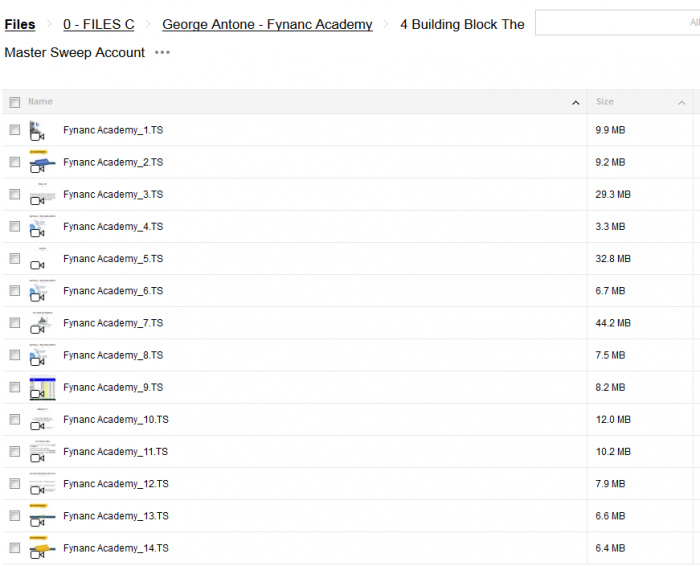Tick the checkbox for Fynanc Academy_3.TS
The height and width of the screenshot is (566, 700).
tap(15, 194)
